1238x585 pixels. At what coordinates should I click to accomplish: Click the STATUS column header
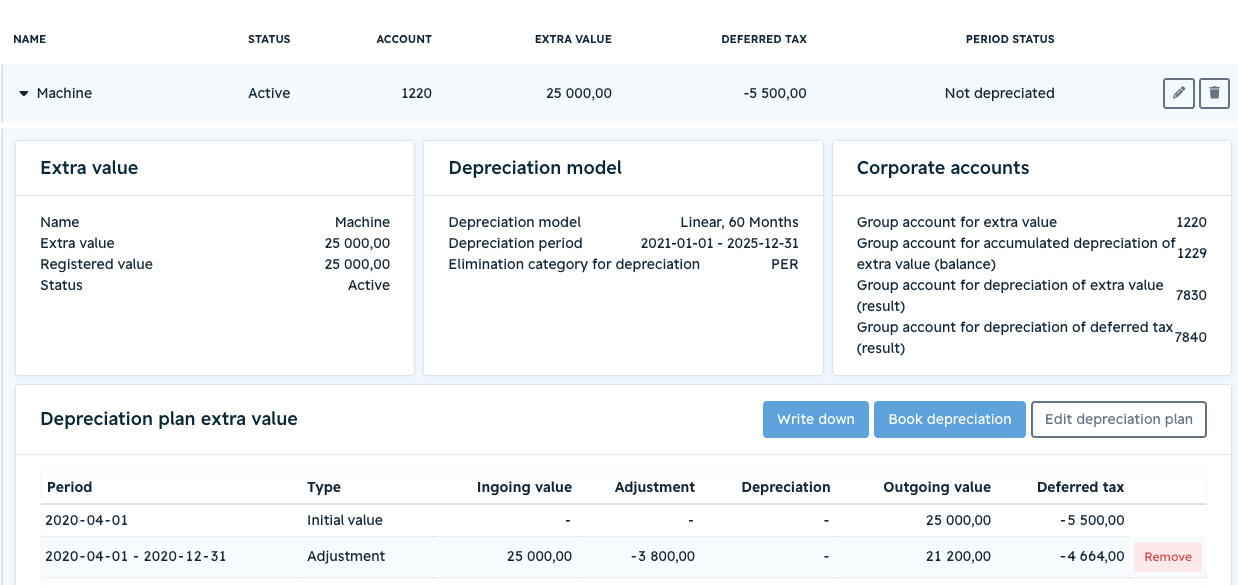pos(269,39)
